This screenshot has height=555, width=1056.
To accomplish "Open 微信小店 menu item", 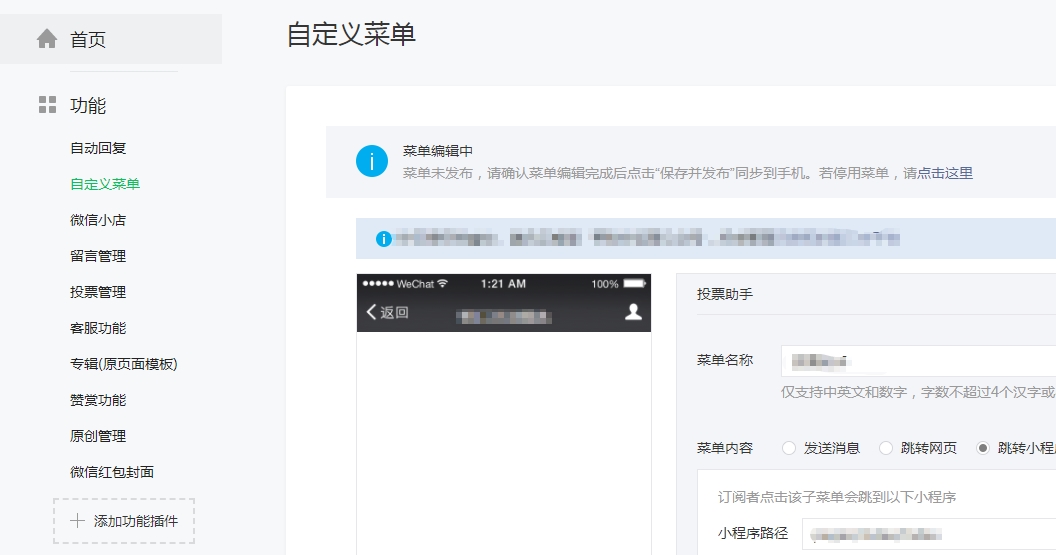I will [x=98, y=220].
